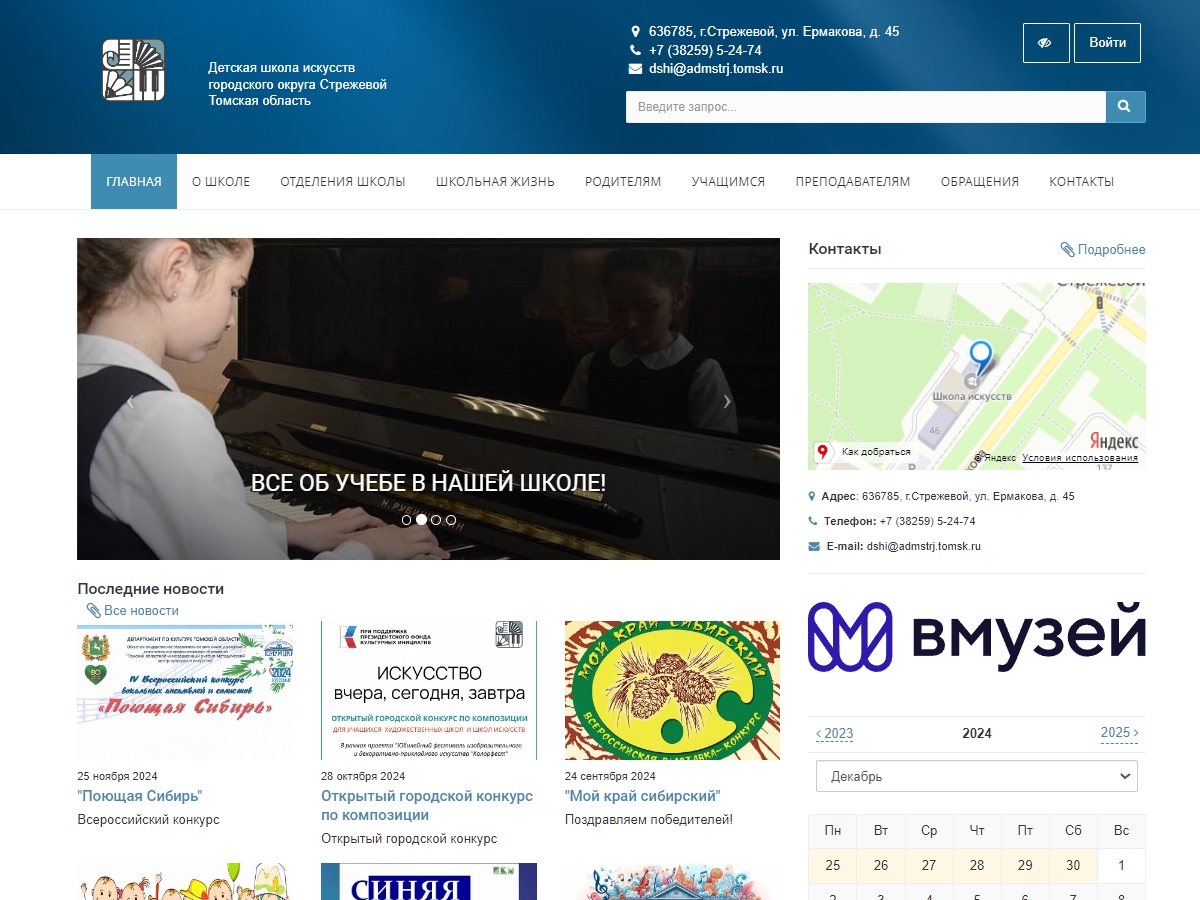Viewport: 1200px width, 900px height.
Task: Click the paperclip icon beside Подробнее
Action: click(x=1068, y=250)
